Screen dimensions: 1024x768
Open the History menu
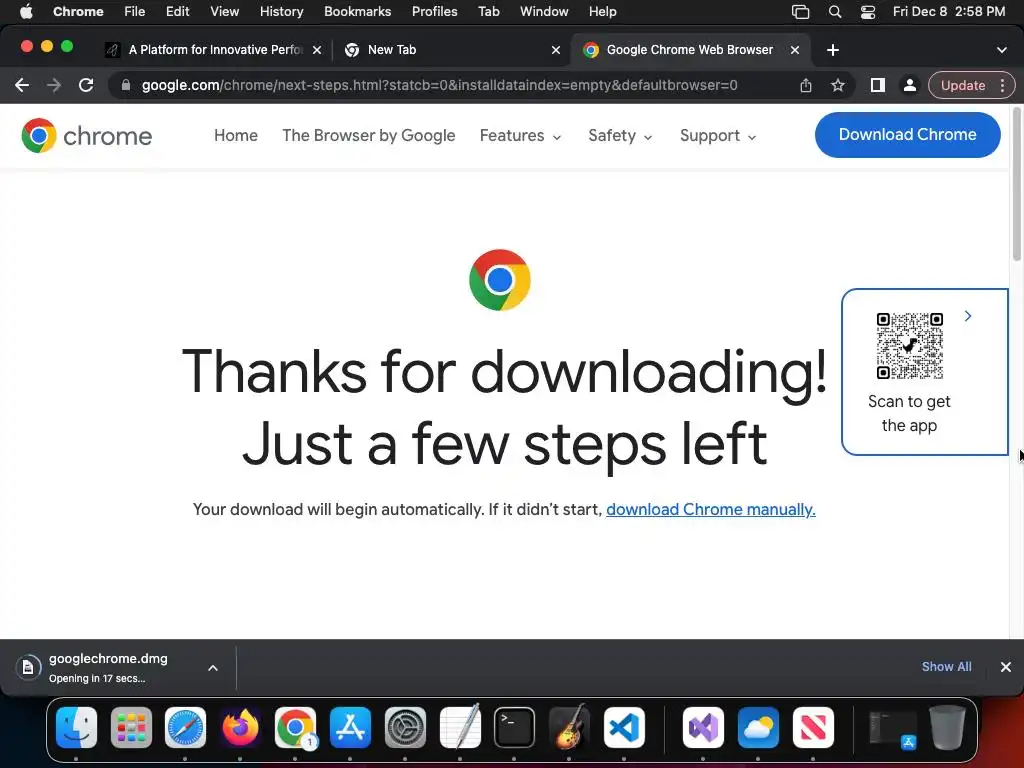[281, 12]
